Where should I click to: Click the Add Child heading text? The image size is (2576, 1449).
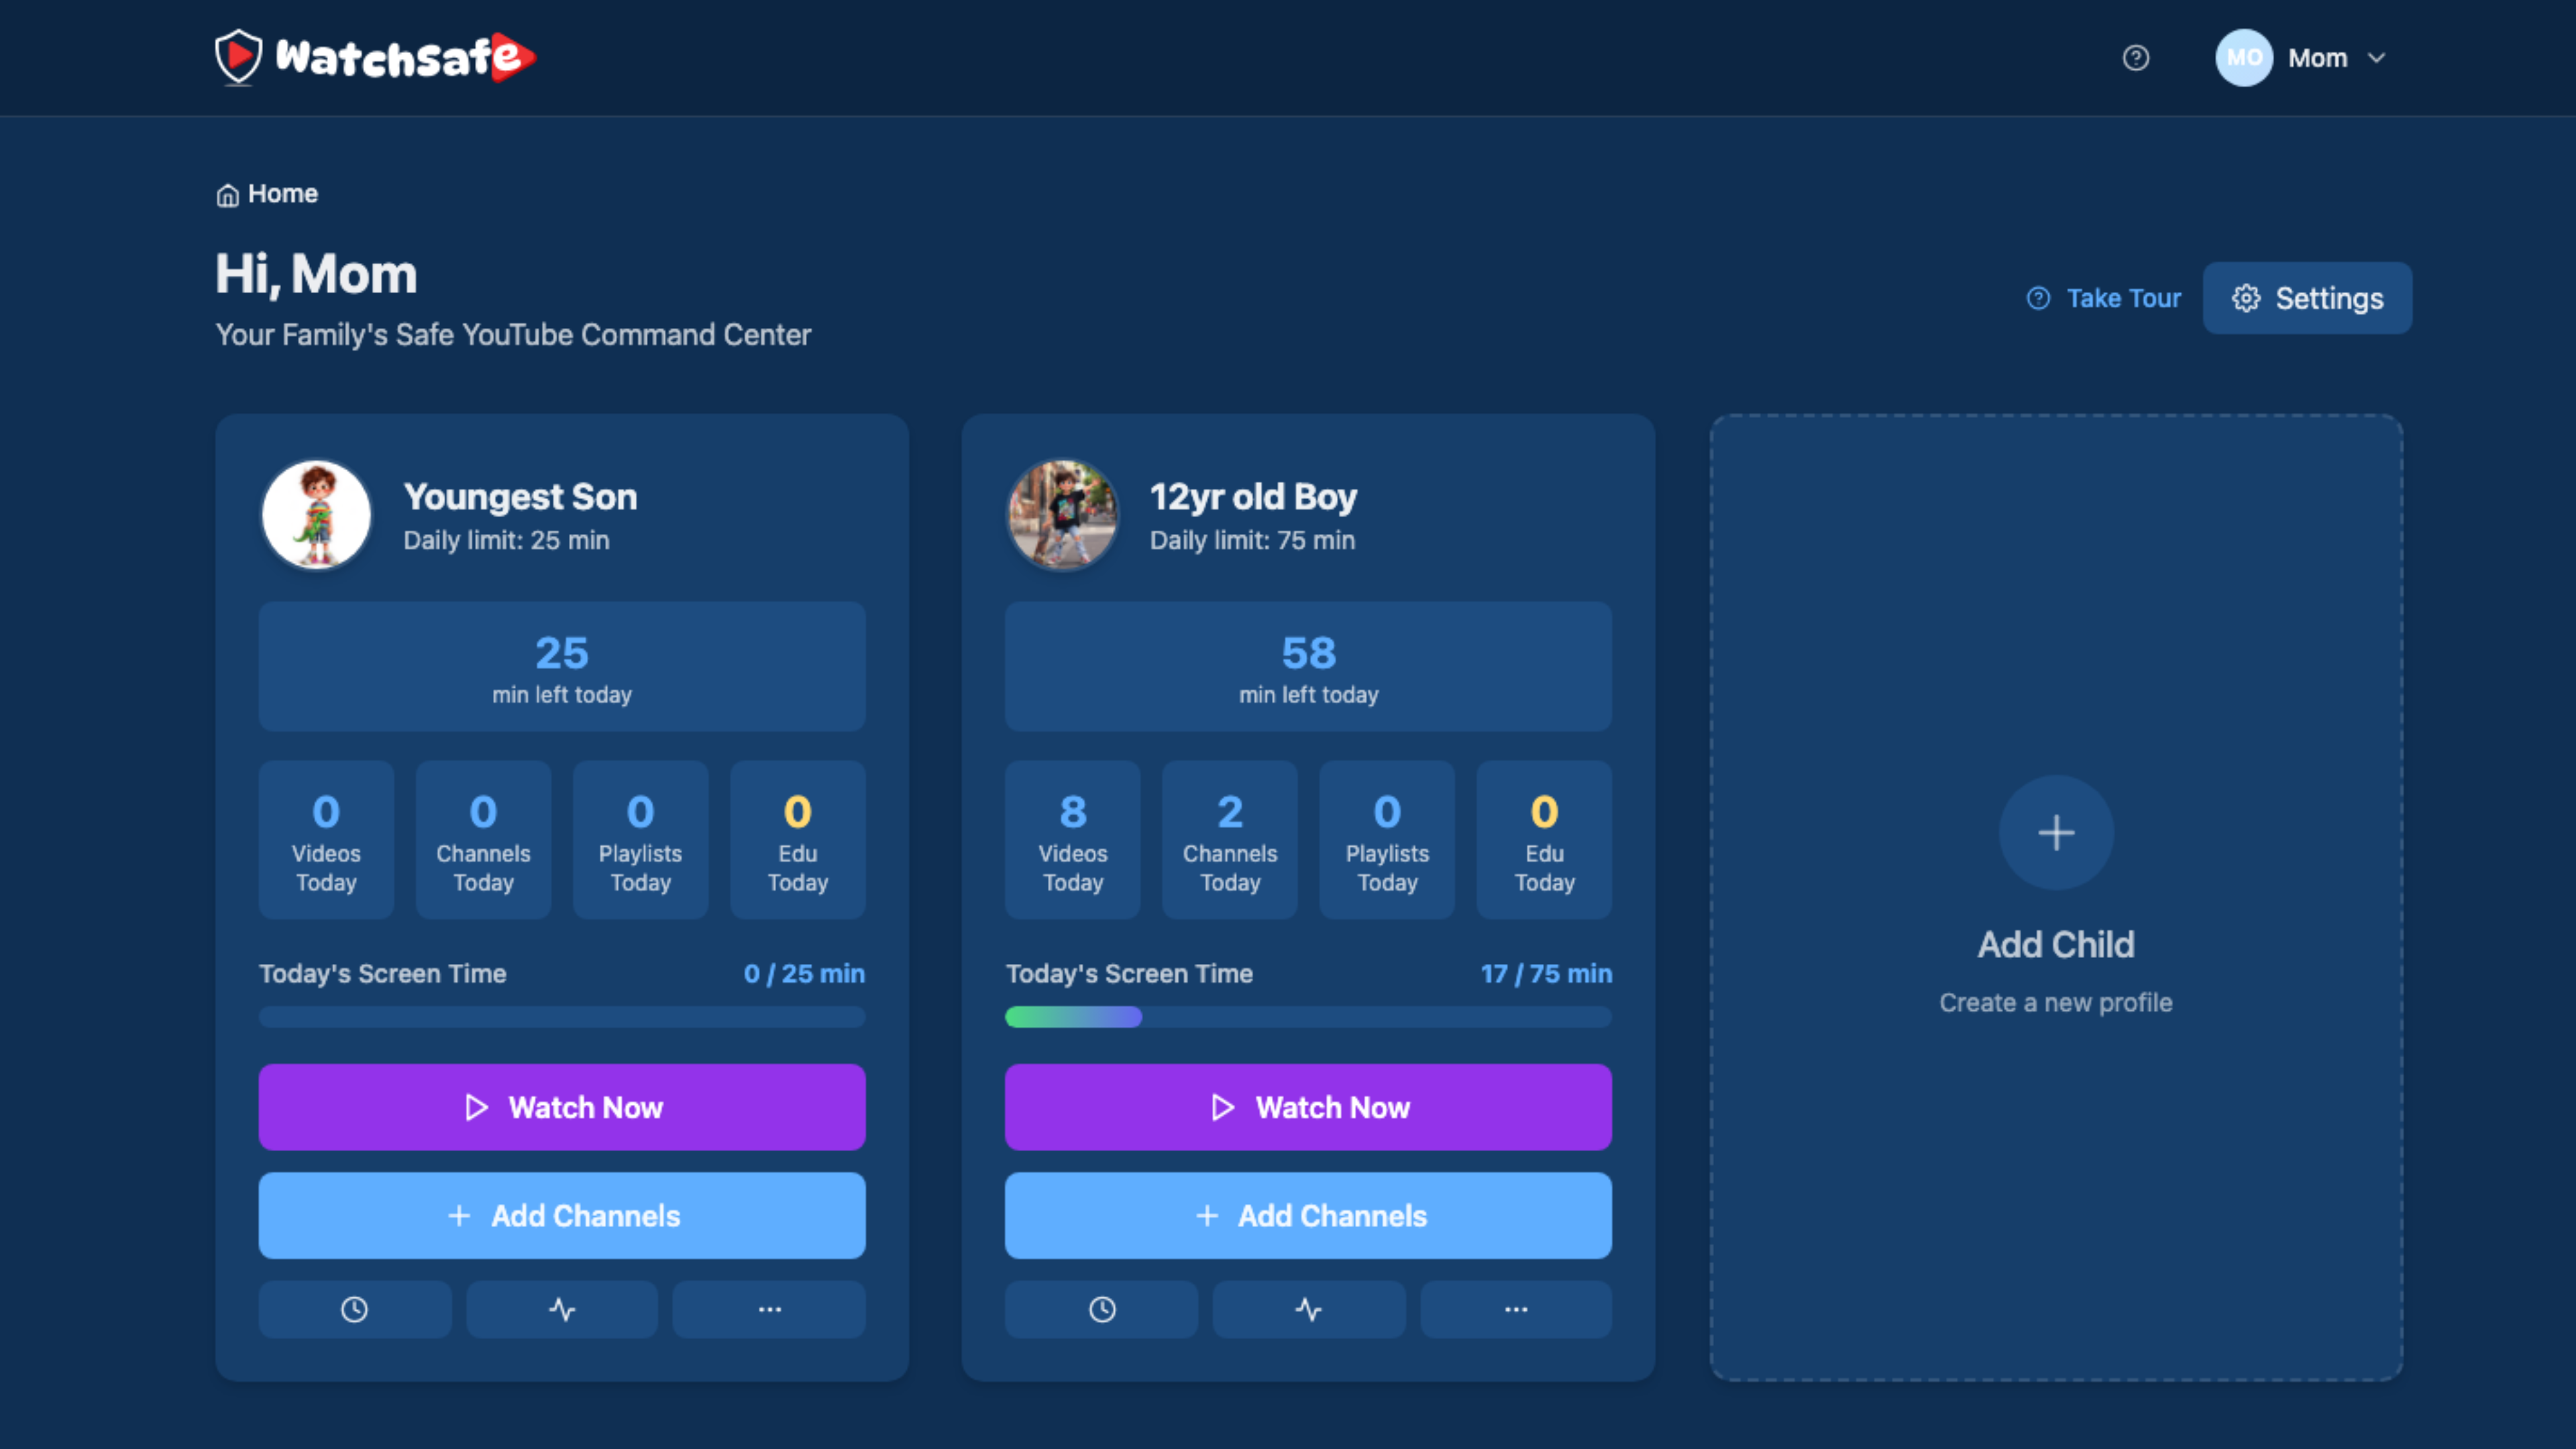[x=2056, y=944]
